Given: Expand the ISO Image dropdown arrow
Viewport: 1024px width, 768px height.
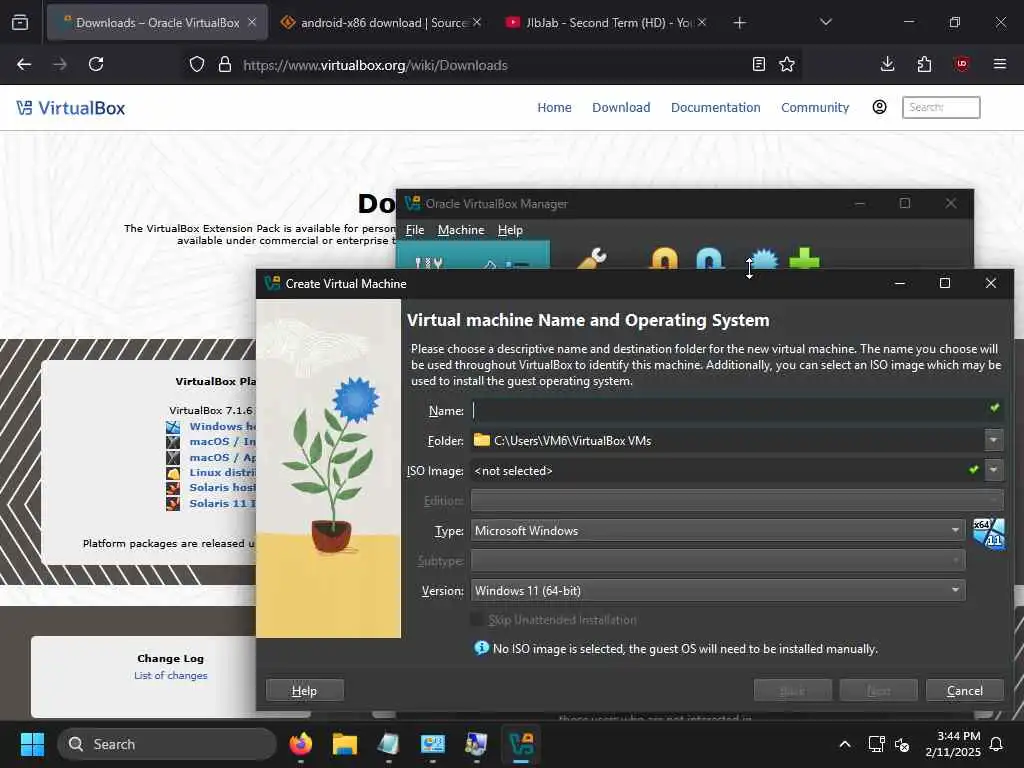Looking at the screenshot, I should click(x=993, y=470).
